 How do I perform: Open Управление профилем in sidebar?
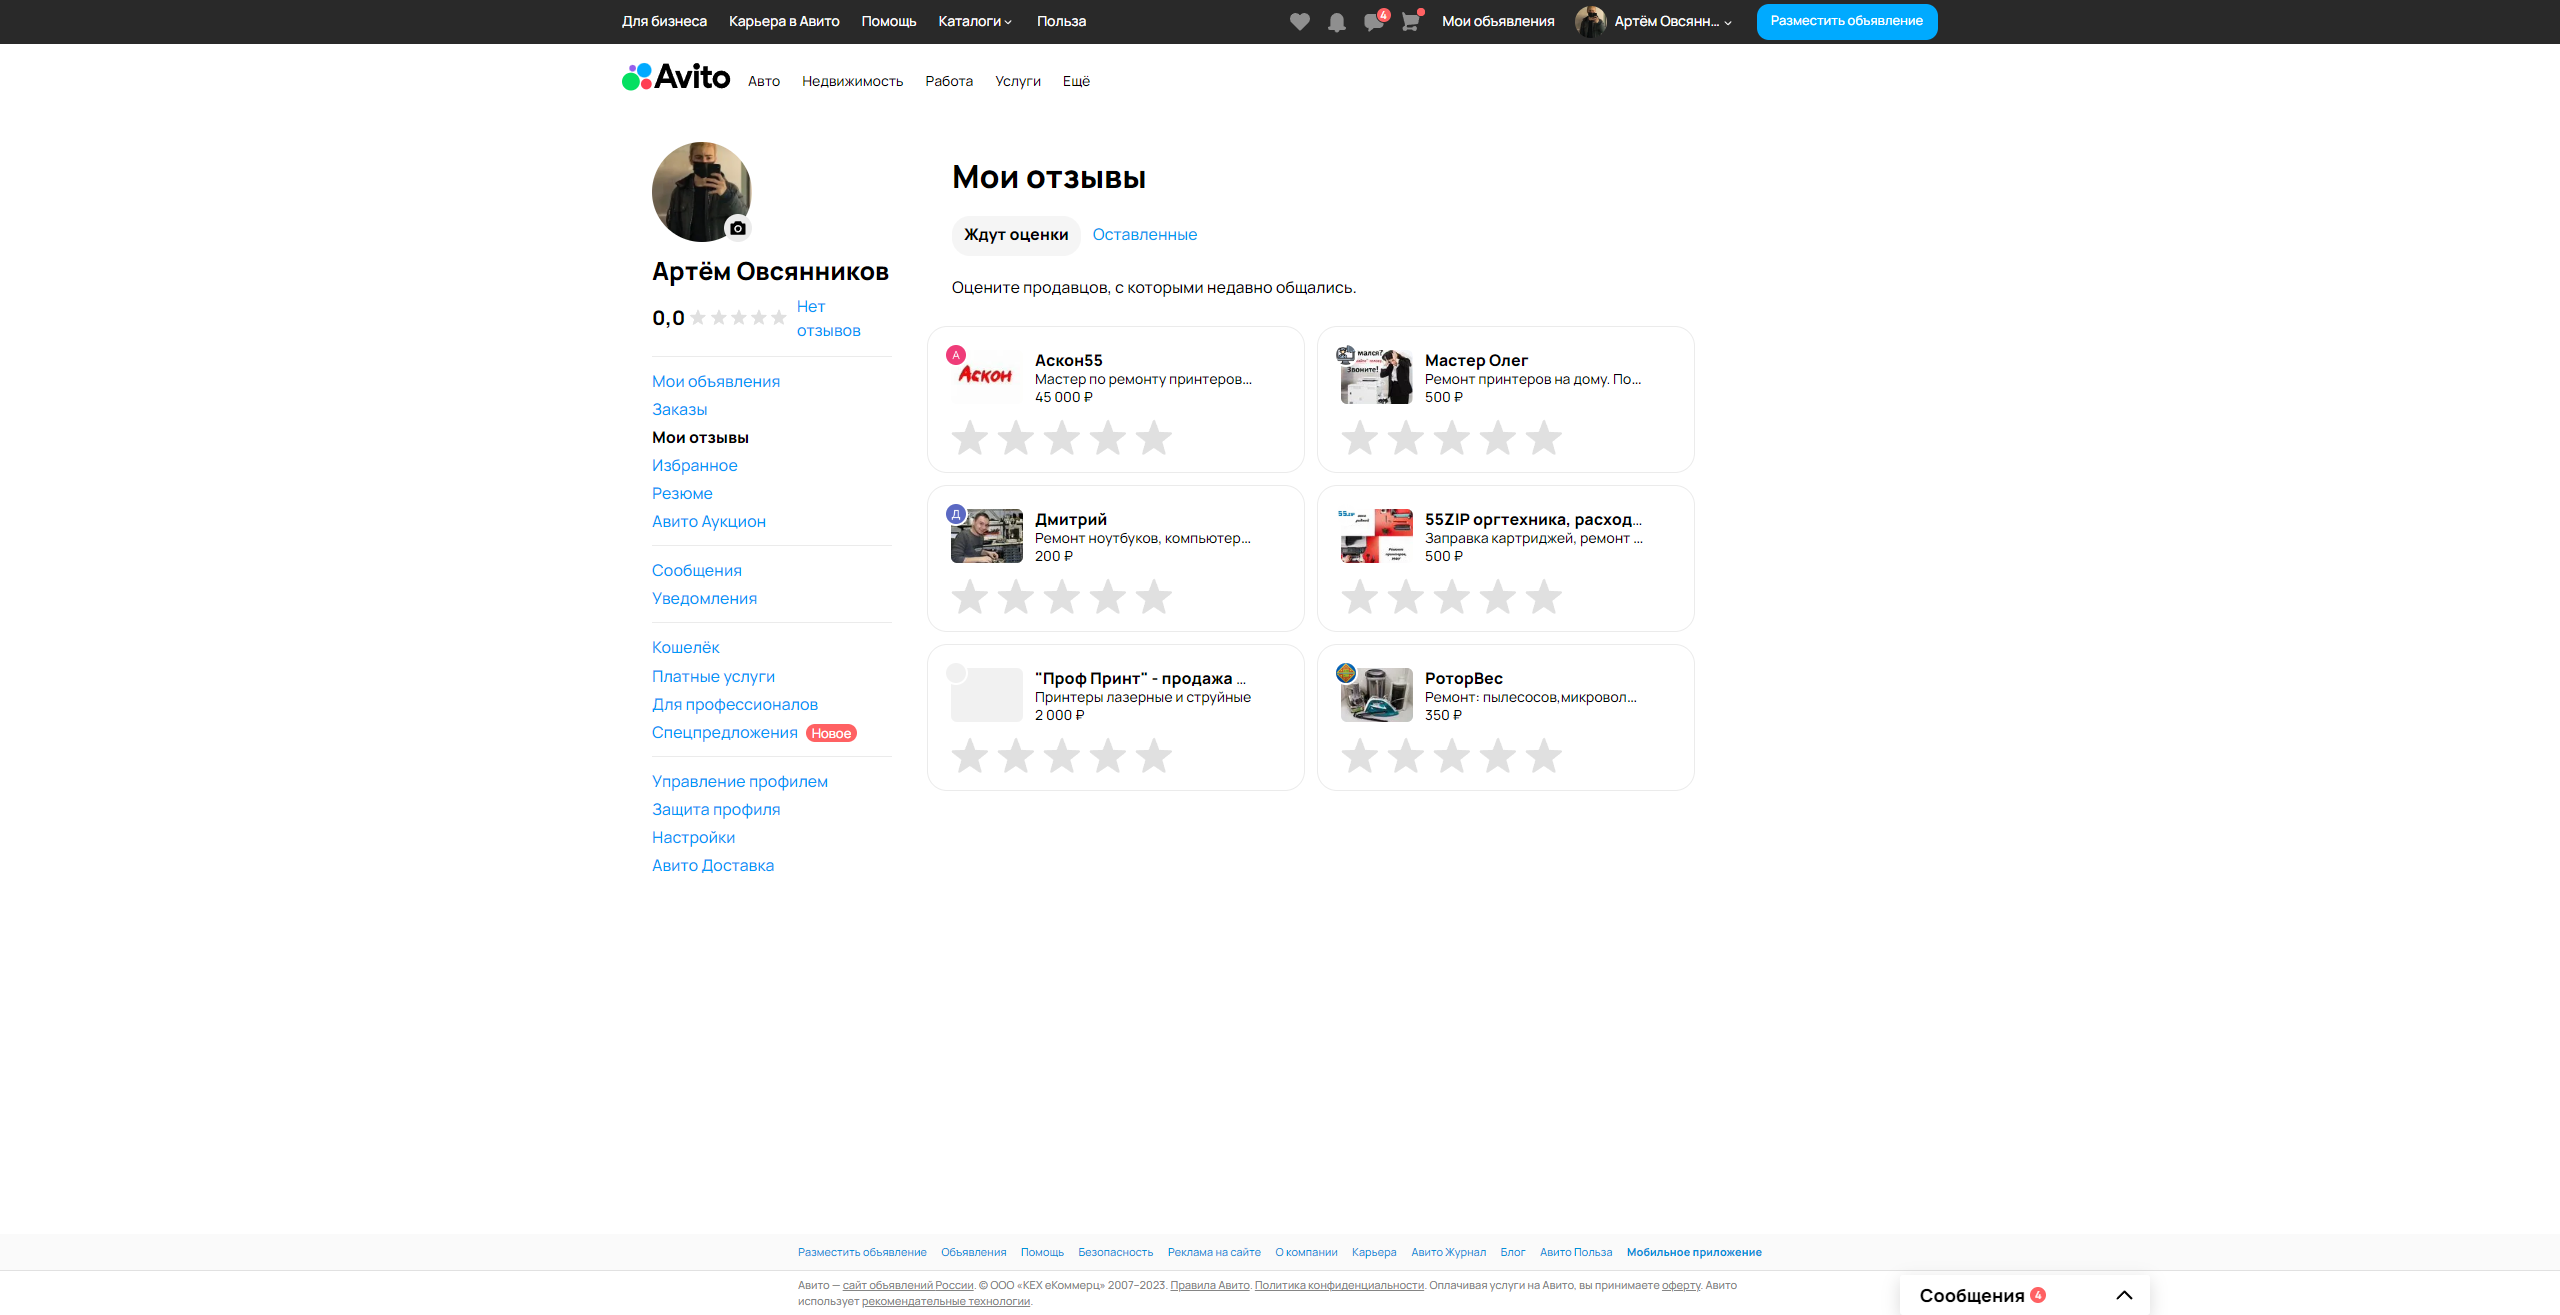(x=740, y=782)
